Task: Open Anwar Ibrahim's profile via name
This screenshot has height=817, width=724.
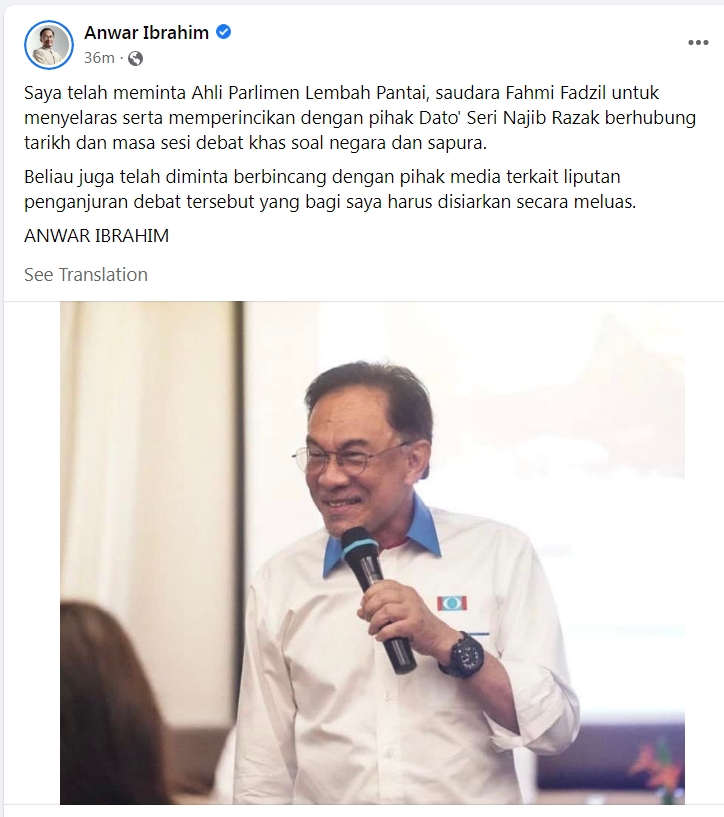Action: tap(146, 32)
